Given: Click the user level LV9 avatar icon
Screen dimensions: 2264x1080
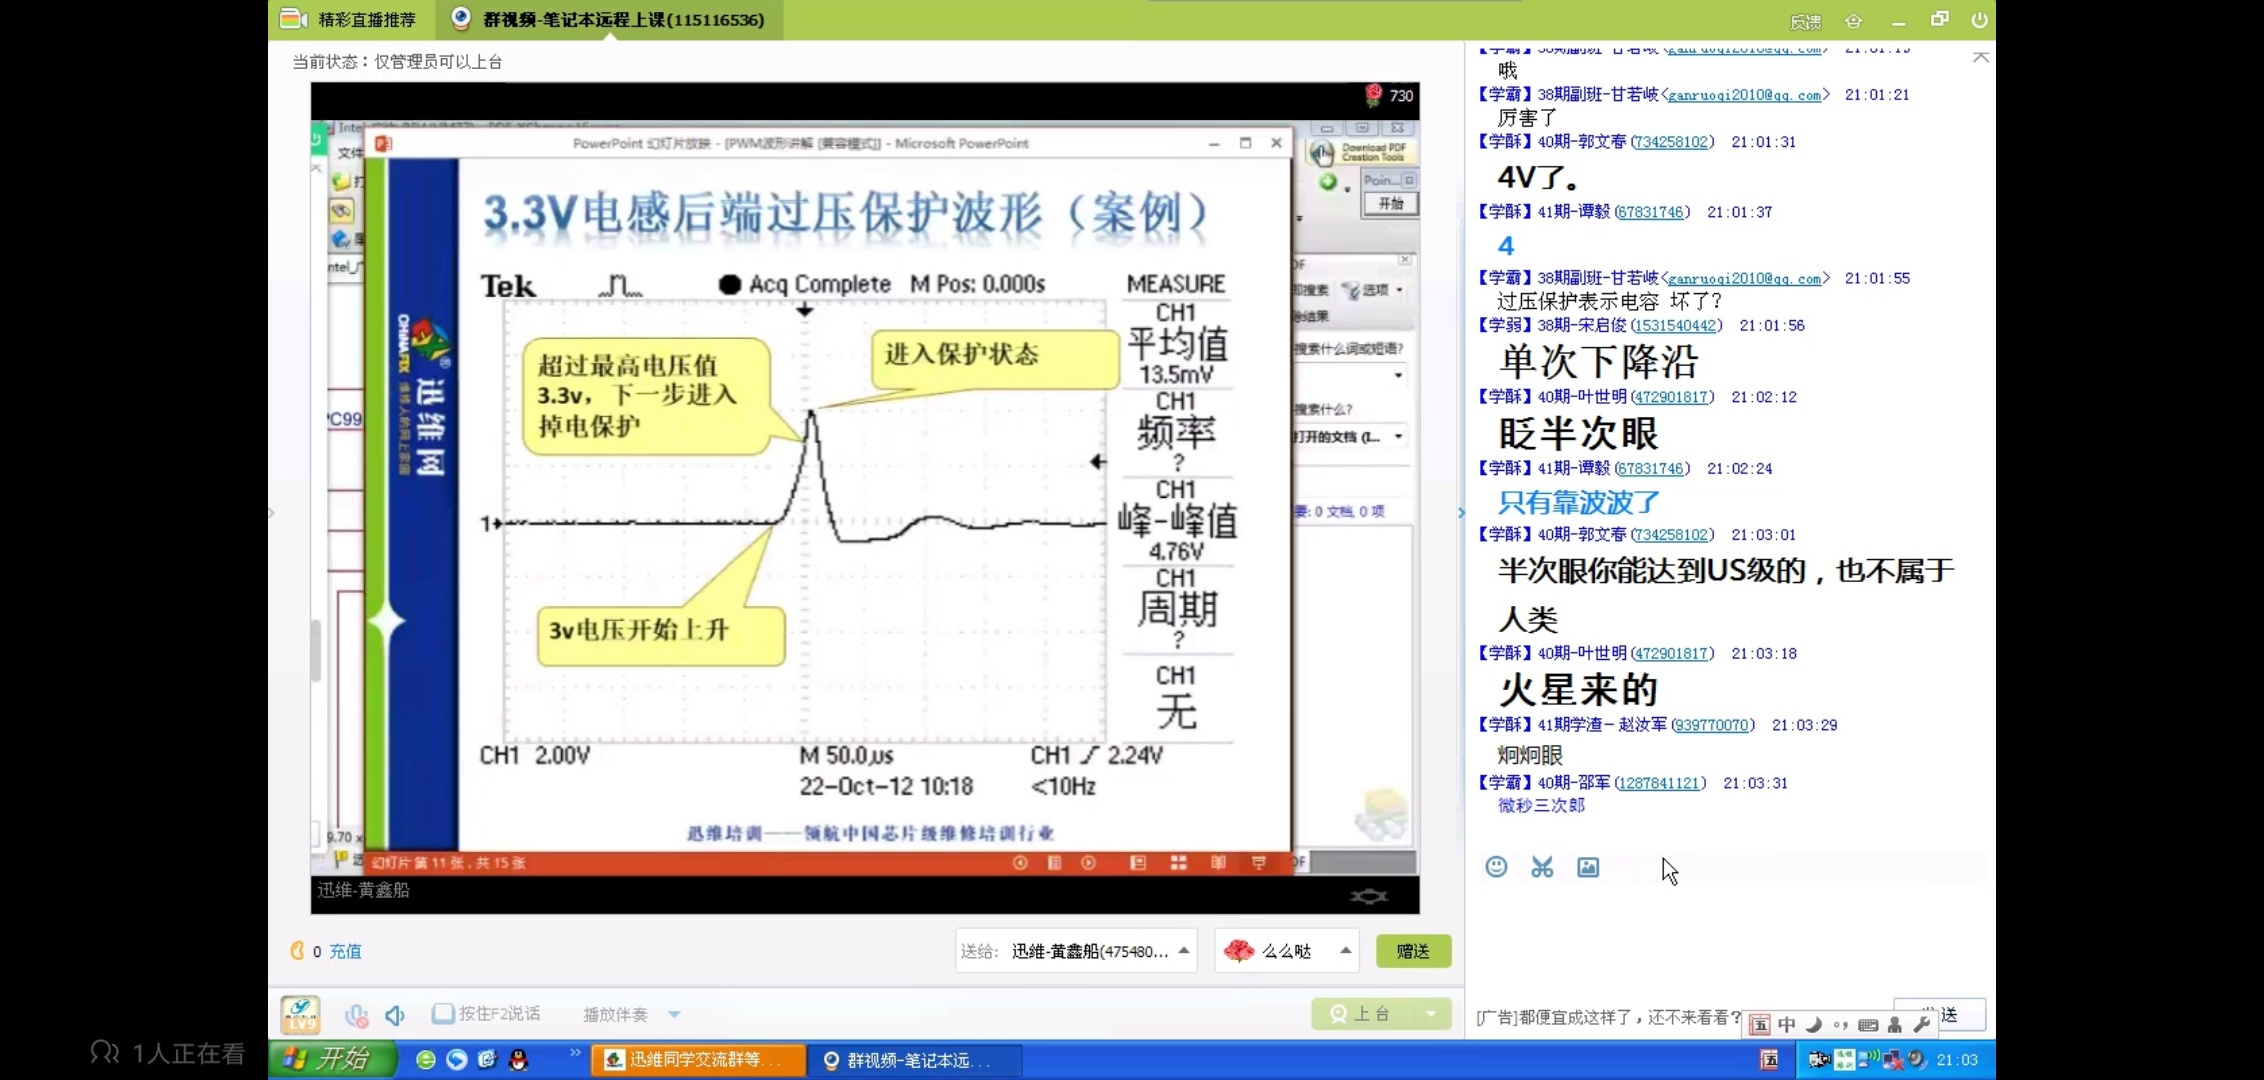Looking at the screenshot, I should coord(300,1014).
